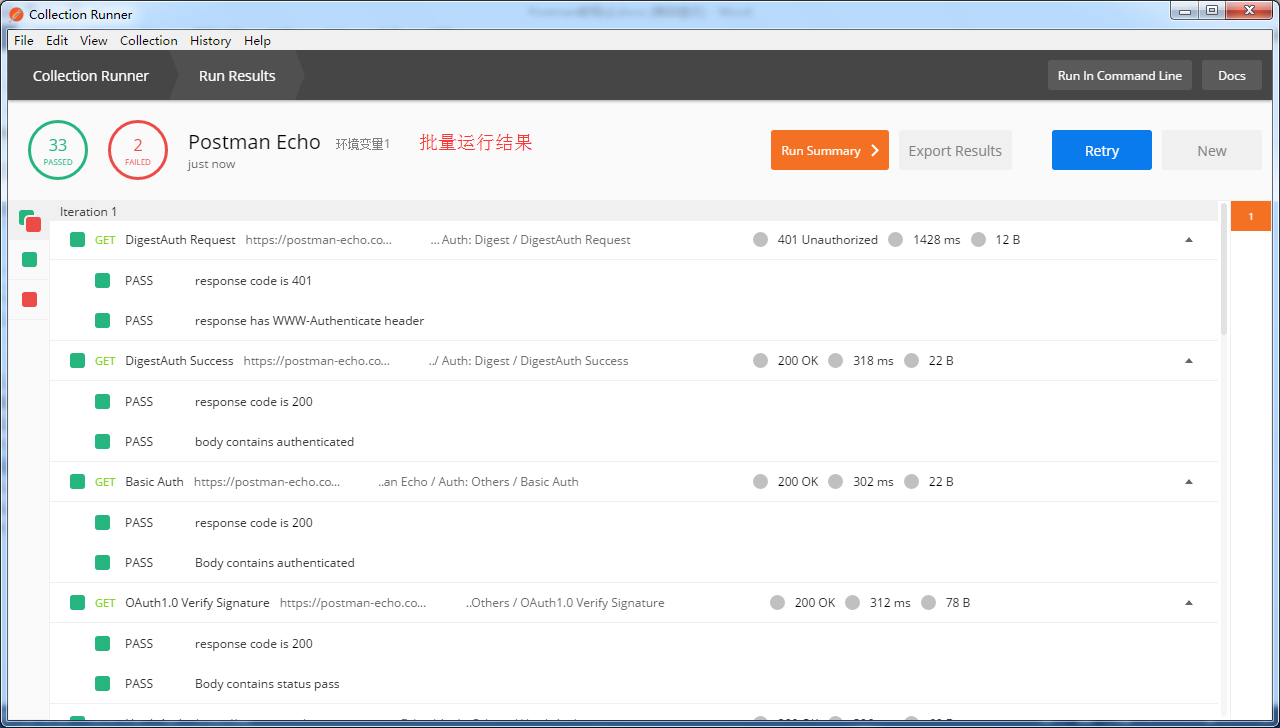Click time dot beside 302 ms

(x=836, y=482)
